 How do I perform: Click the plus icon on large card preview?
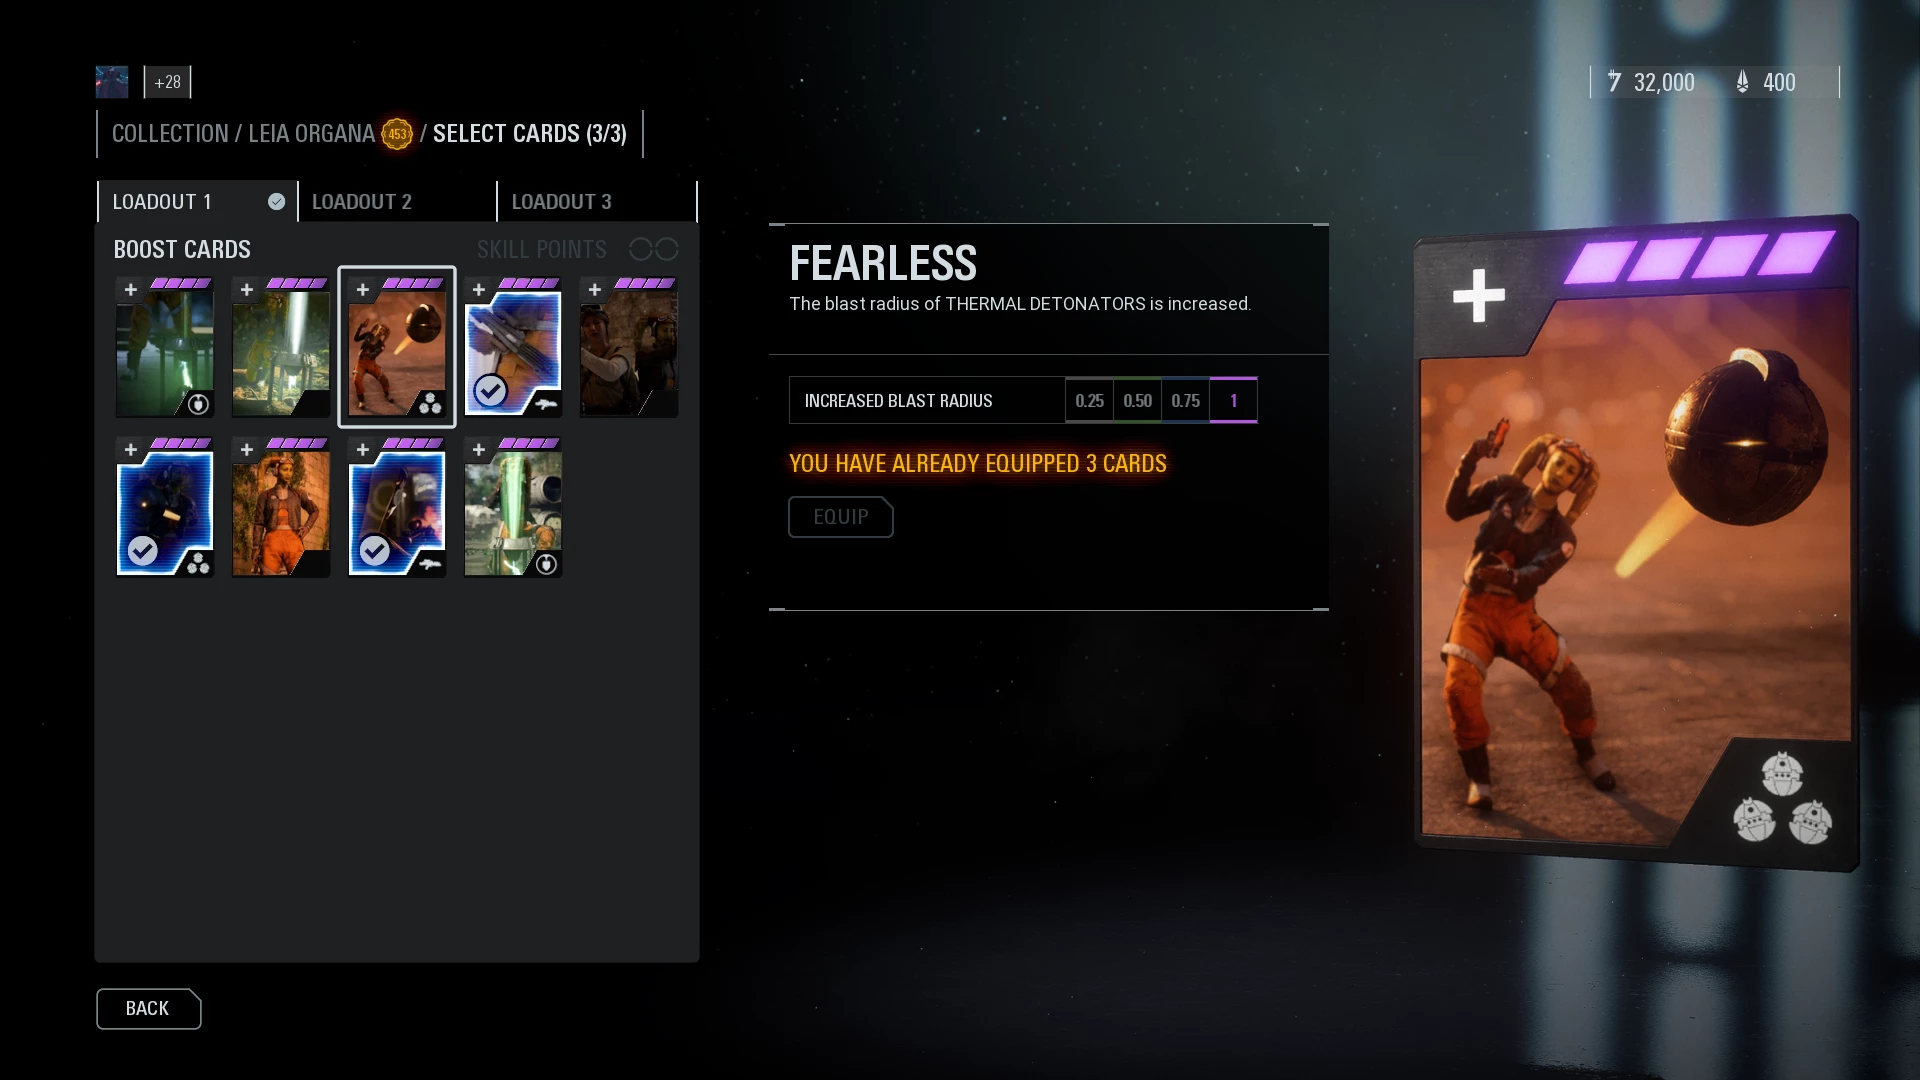click(x=1478, y=296)
